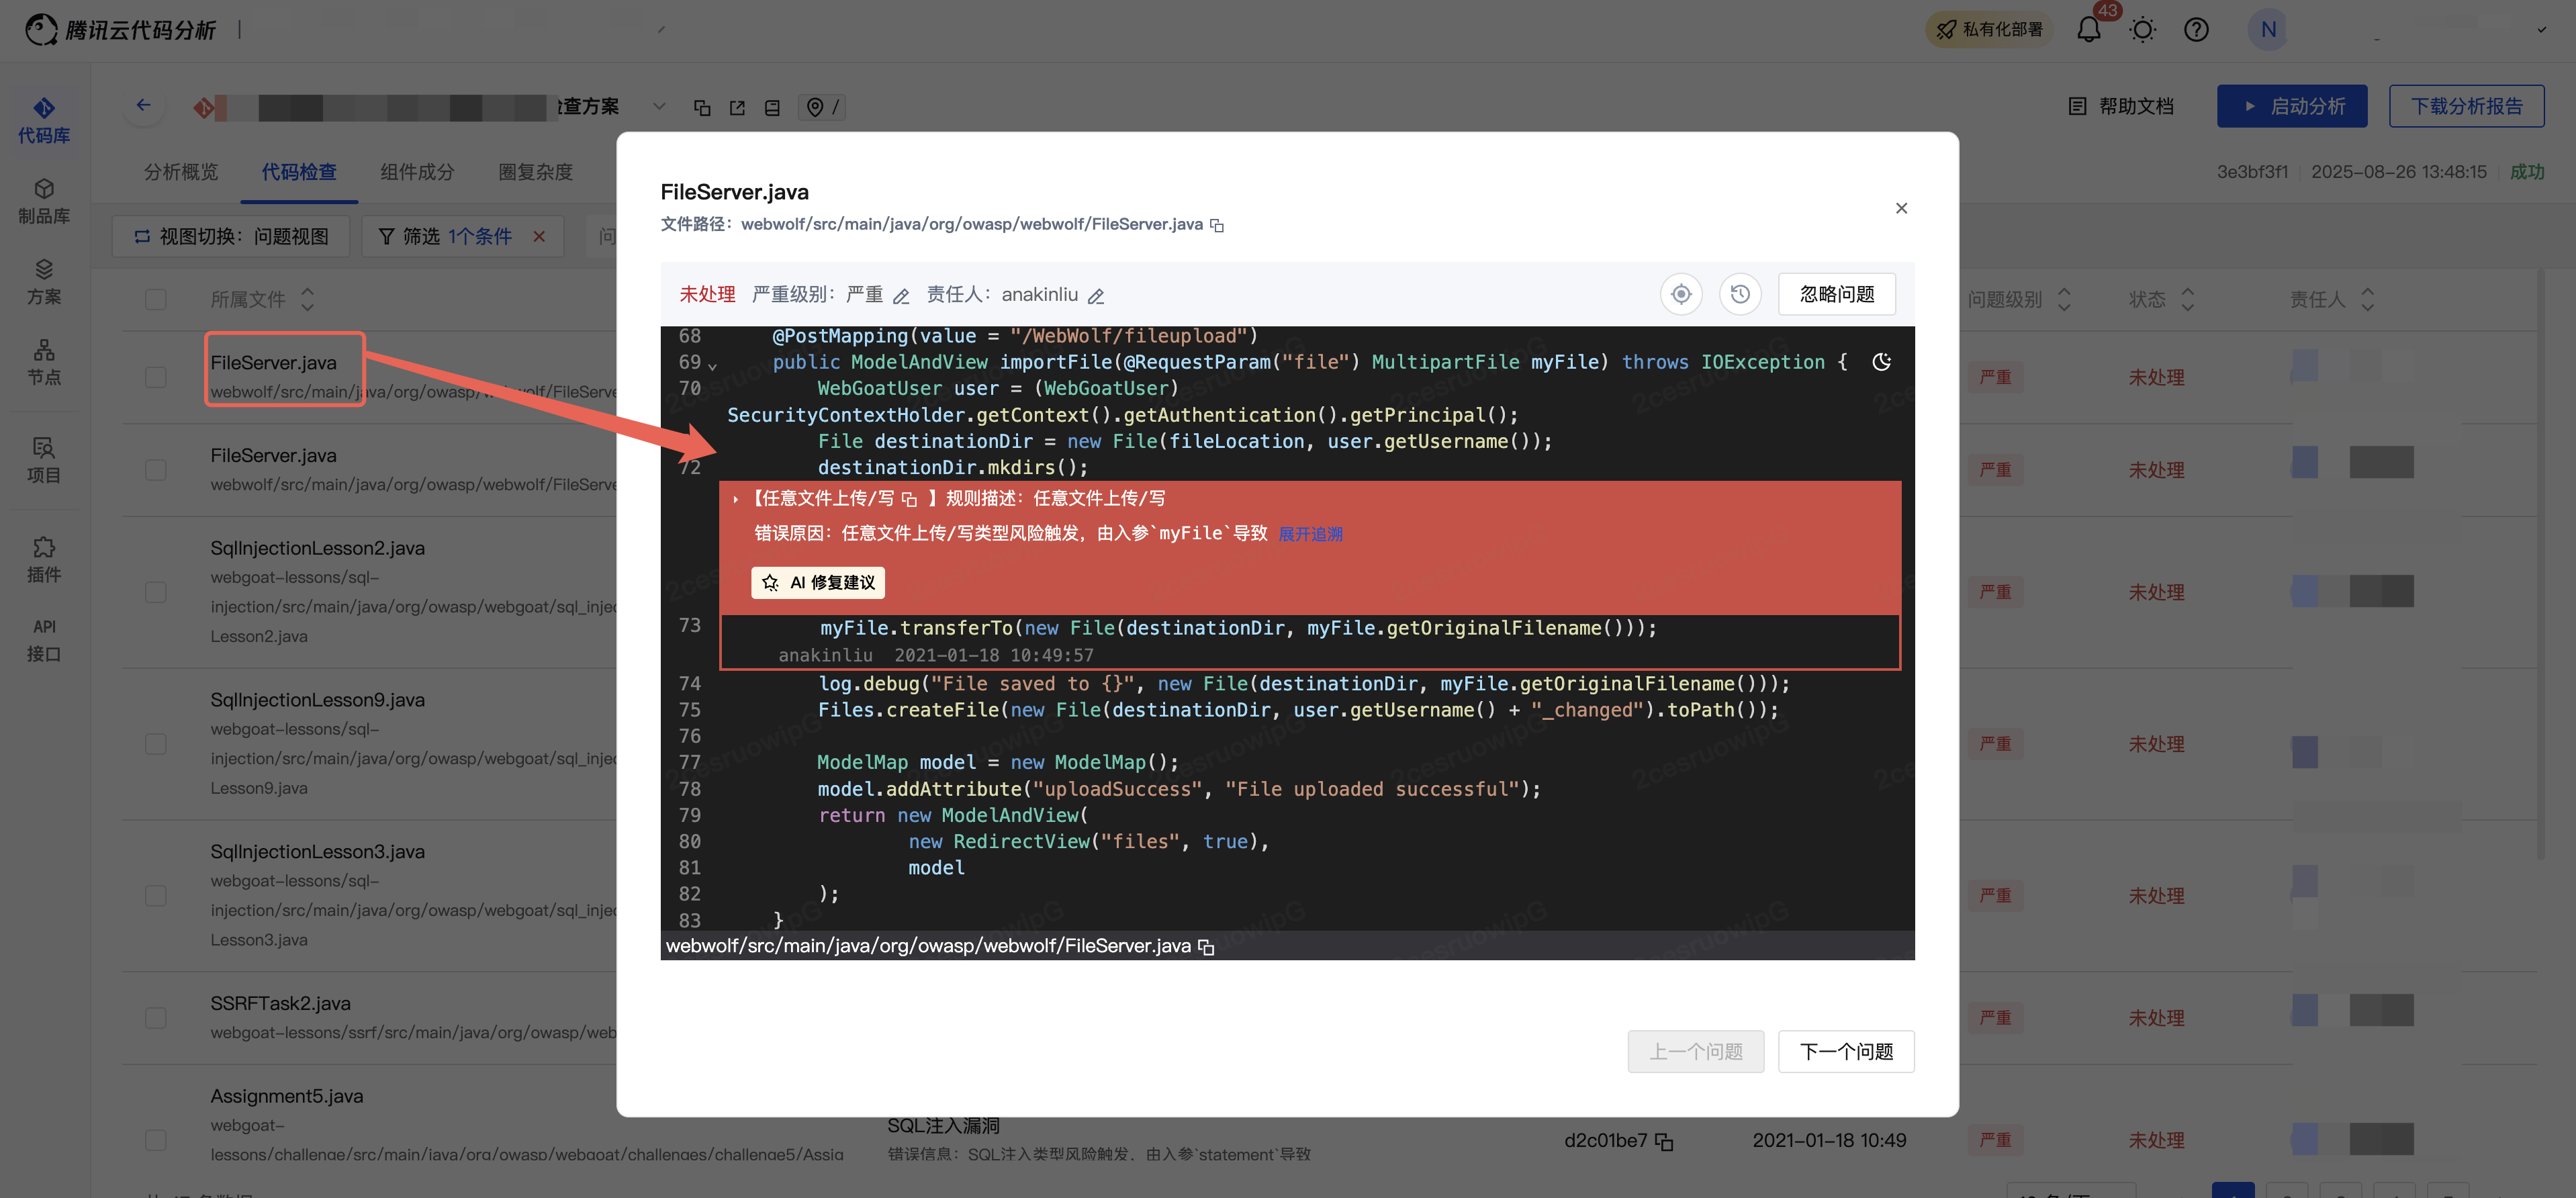Check the first FileServer.java row checkbox
The image size is (2576, 1198).
click(156, 377)
